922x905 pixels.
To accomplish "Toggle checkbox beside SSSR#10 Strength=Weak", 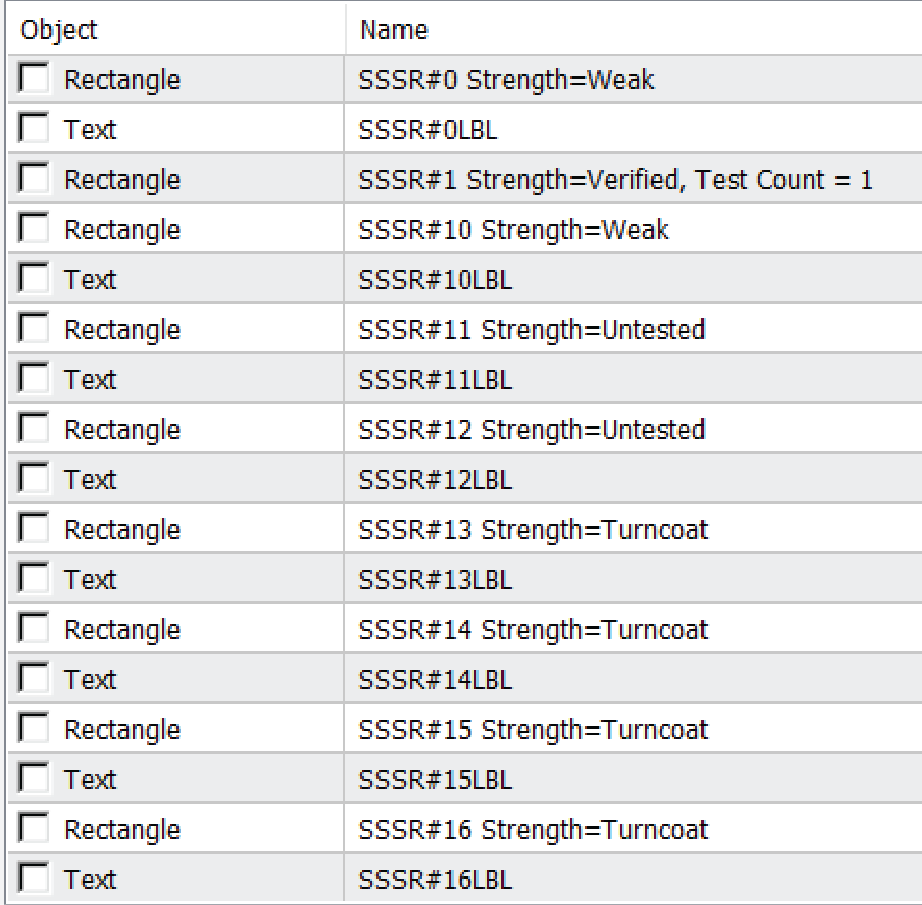I will (34, 228).
